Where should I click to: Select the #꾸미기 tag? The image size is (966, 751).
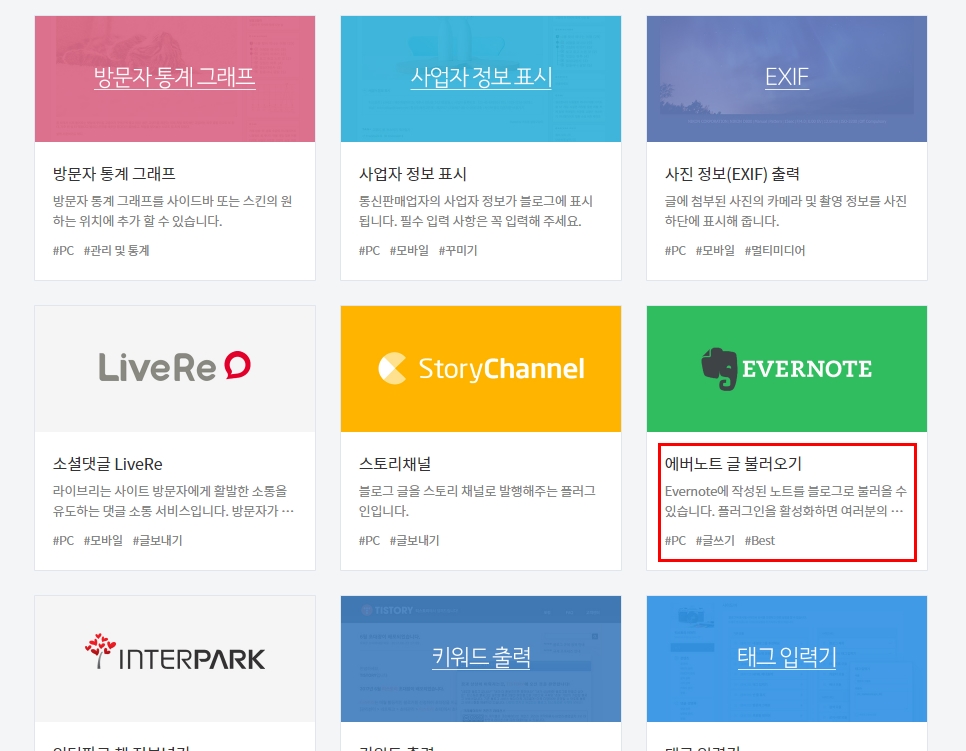(458, 251)
